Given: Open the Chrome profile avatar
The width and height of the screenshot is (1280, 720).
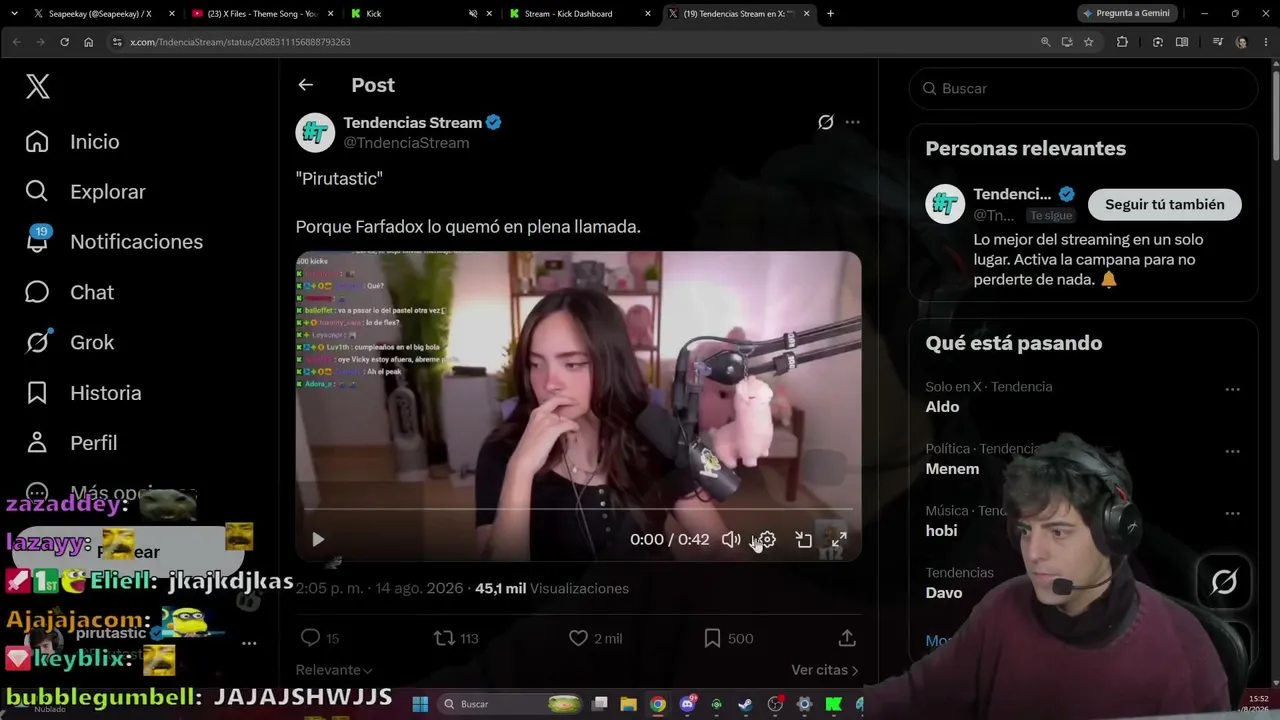Looking at the screenshot, I should click(1241, 42).
